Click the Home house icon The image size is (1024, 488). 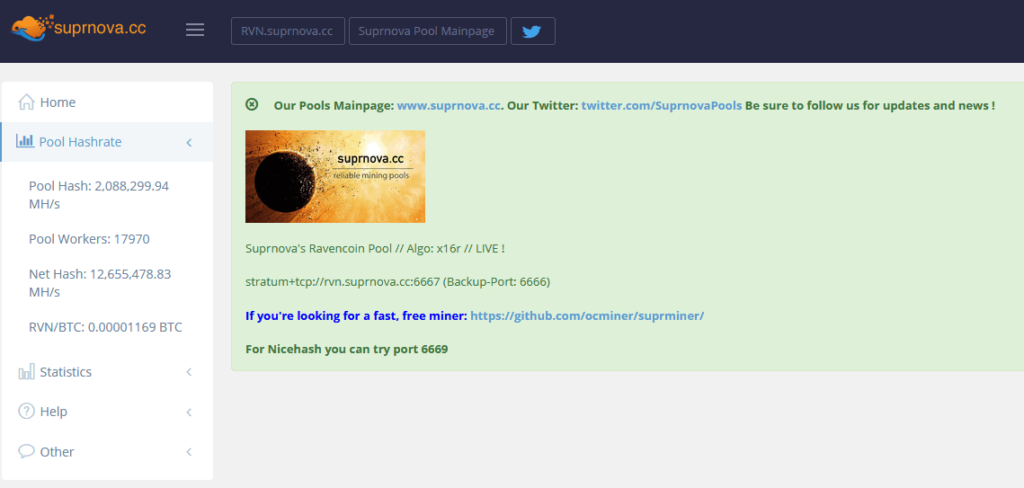[26, 102]
